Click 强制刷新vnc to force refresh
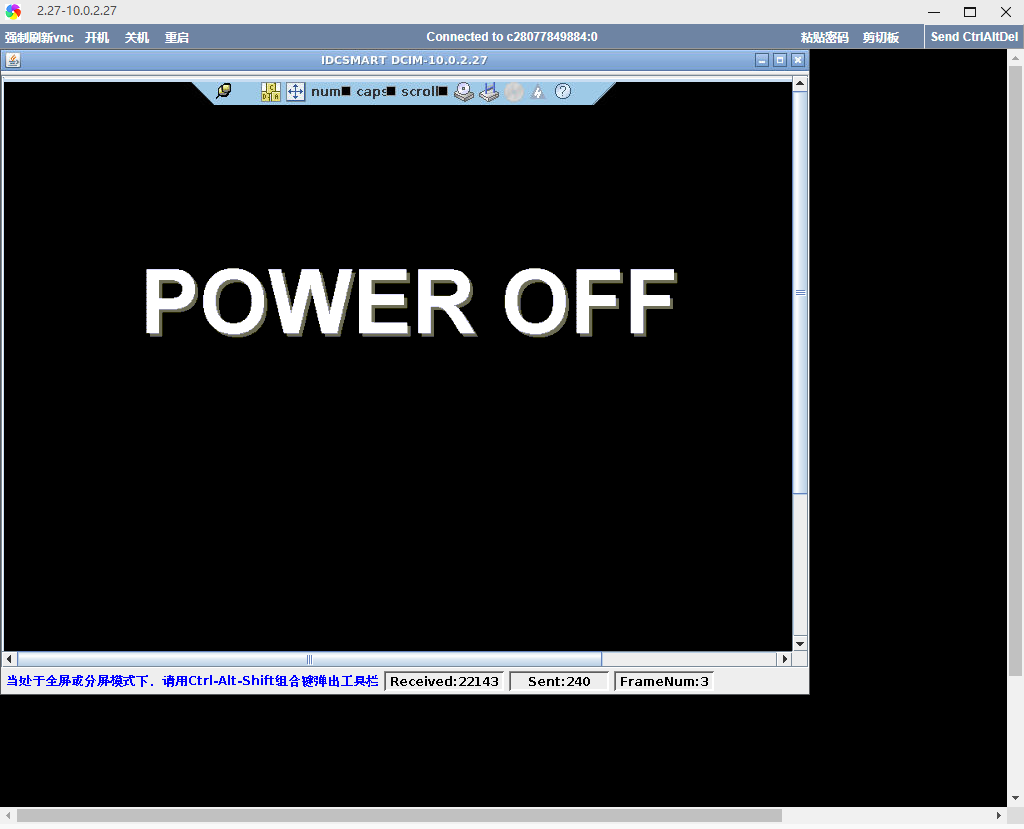The image size is (1024, 829). (x=39, y=38)
